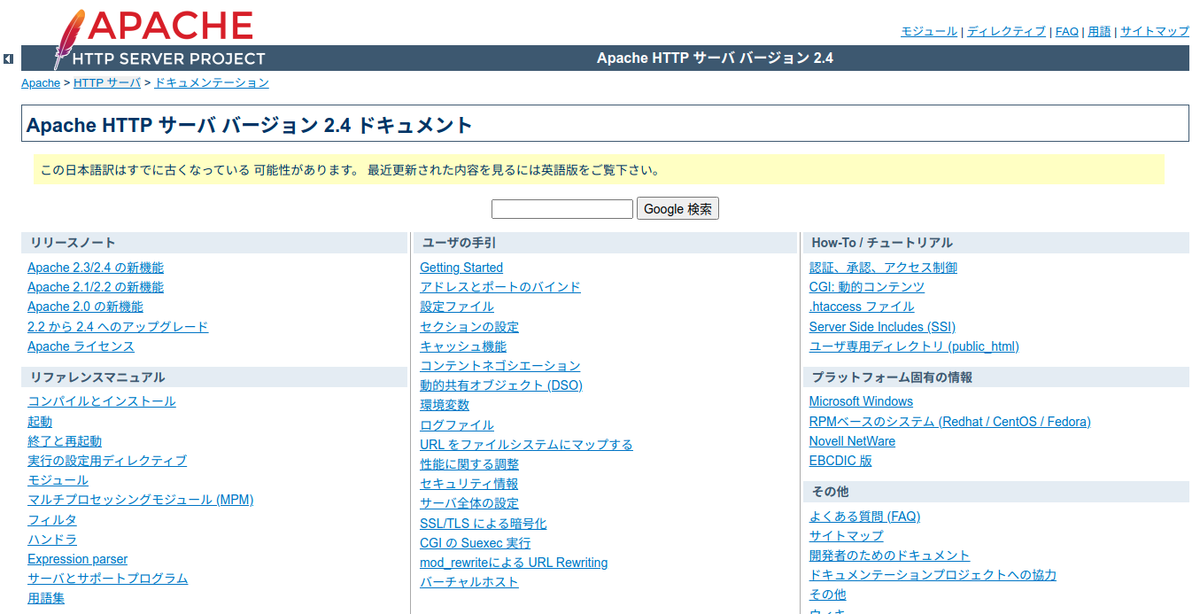Viewport: 1200px width, 614px height.
Task: Open 実行の設定用ディレクティブ link
Action: coord(107,461)
